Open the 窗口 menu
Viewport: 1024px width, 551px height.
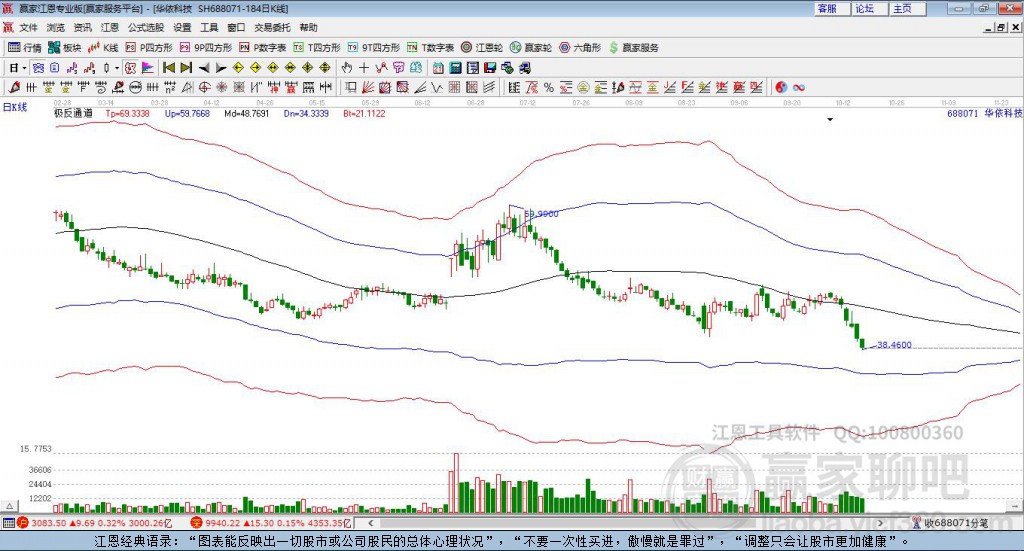236,27
